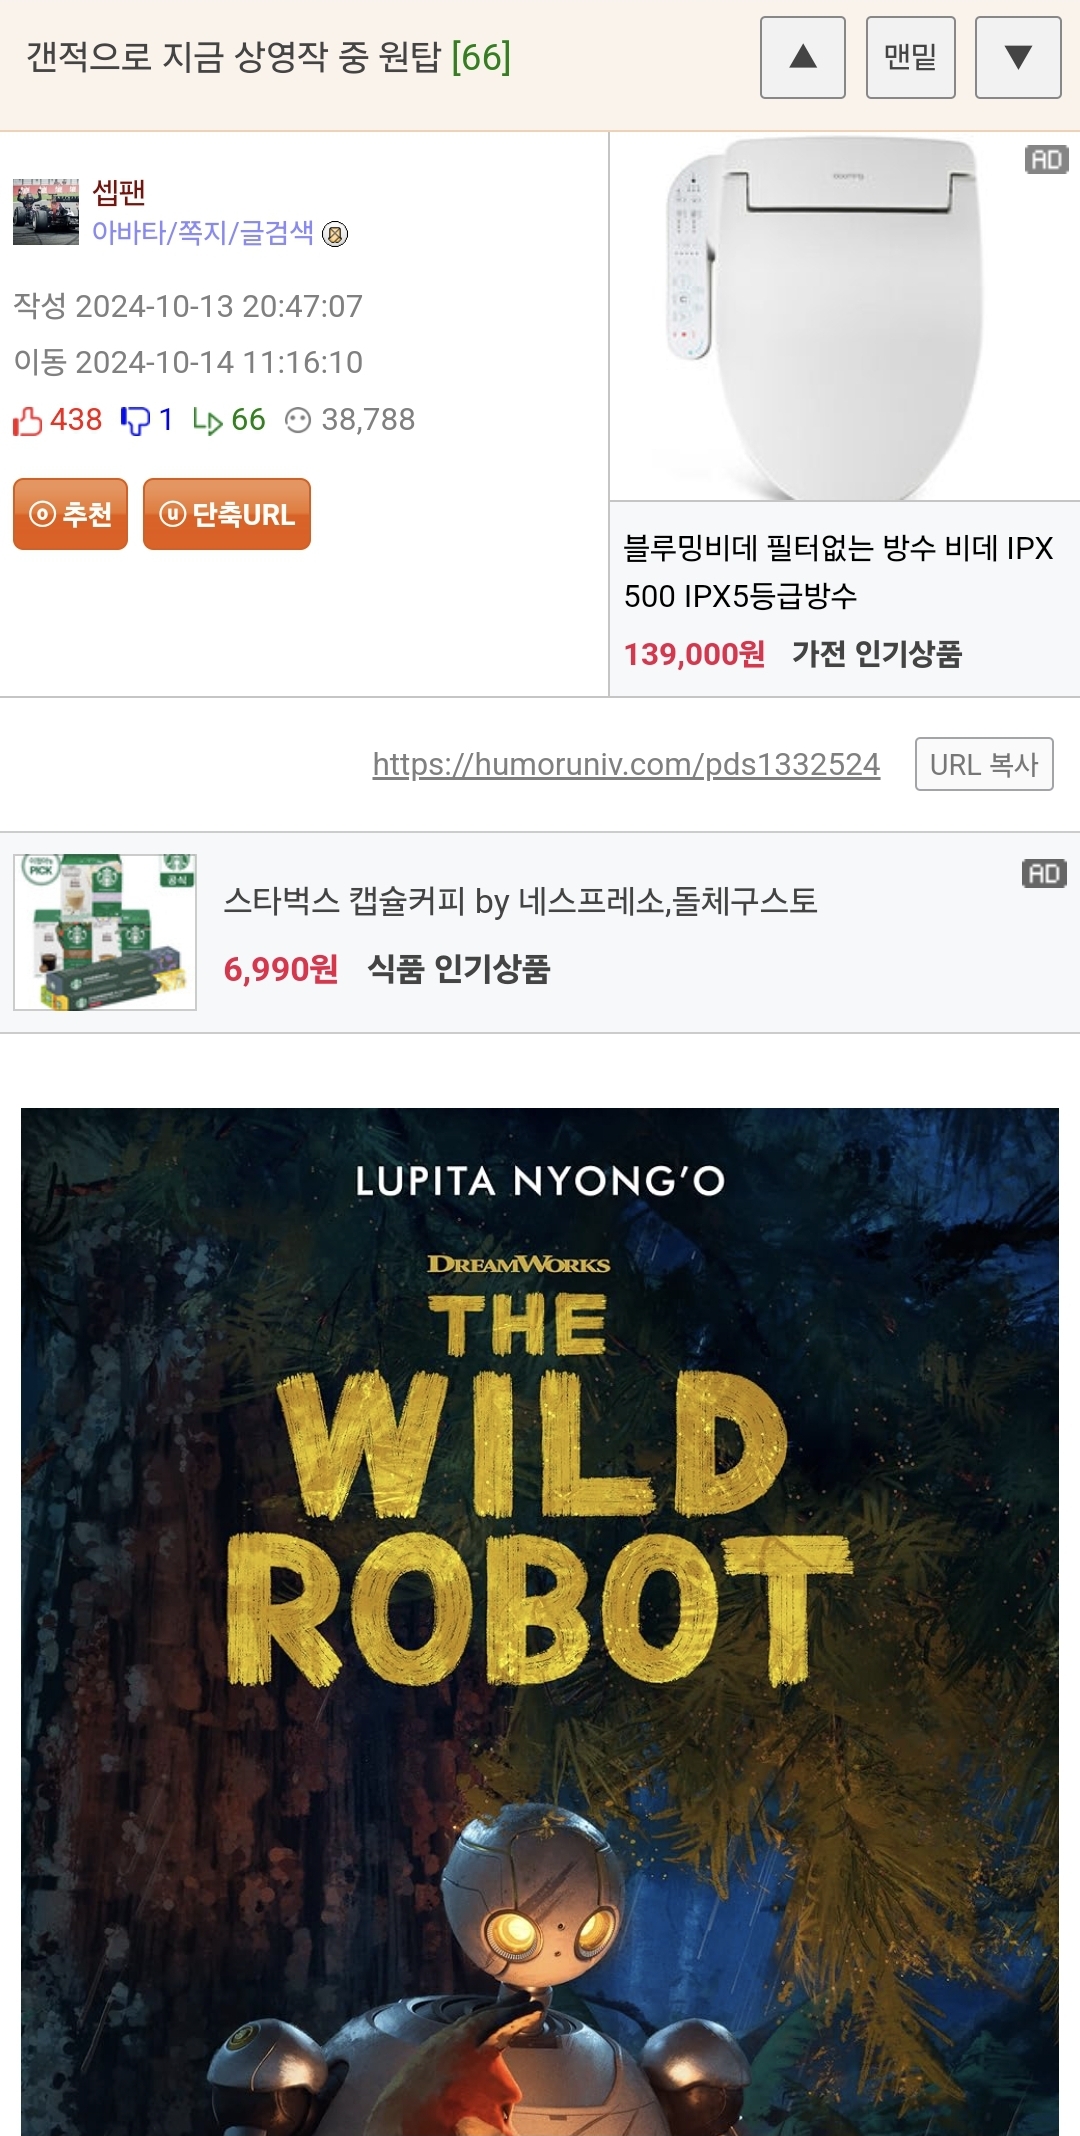Click the view count face icon
This screenshot has width=1080, height=2136.
coord(298,420)
